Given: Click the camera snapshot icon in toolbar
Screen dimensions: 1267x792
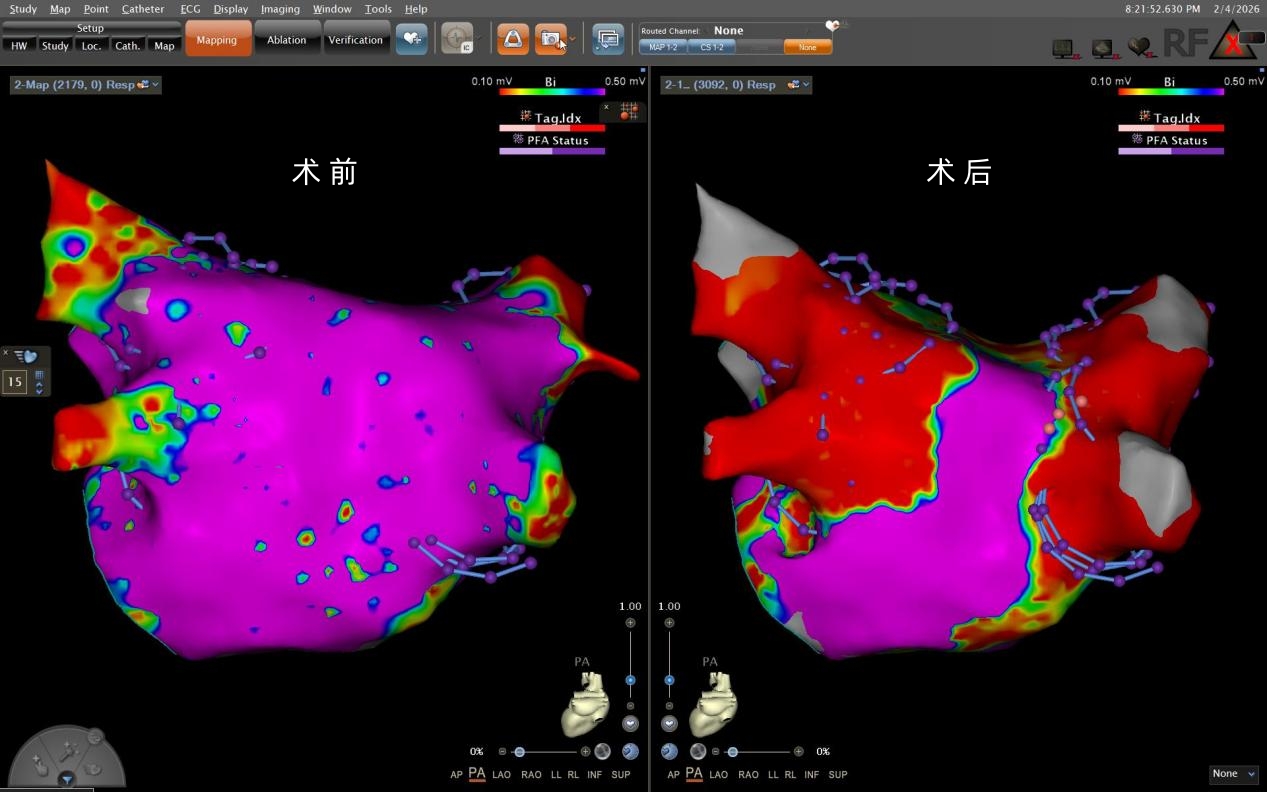Looking at the screenshot, I should [549, 40].
